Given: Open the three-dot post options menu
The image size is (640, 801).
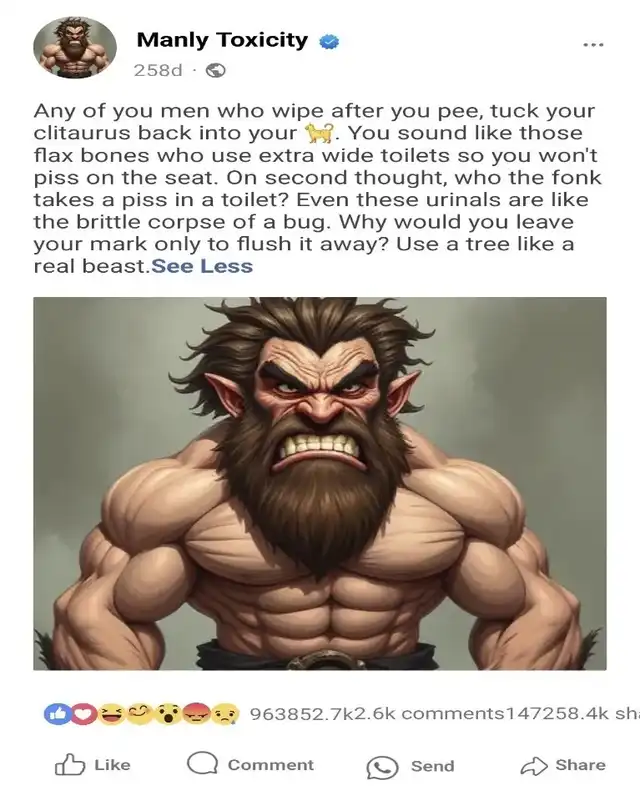Looking at the screenshot, I should click(x=594, y=45).
